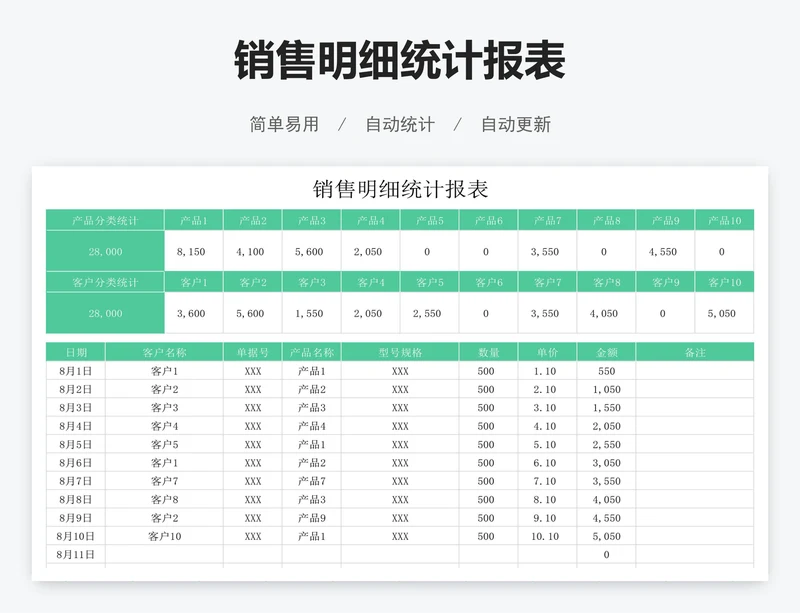Click 客户8 in the 8月8日 row
The height and width of the screenshot is (613, 800).
point(164,500)
